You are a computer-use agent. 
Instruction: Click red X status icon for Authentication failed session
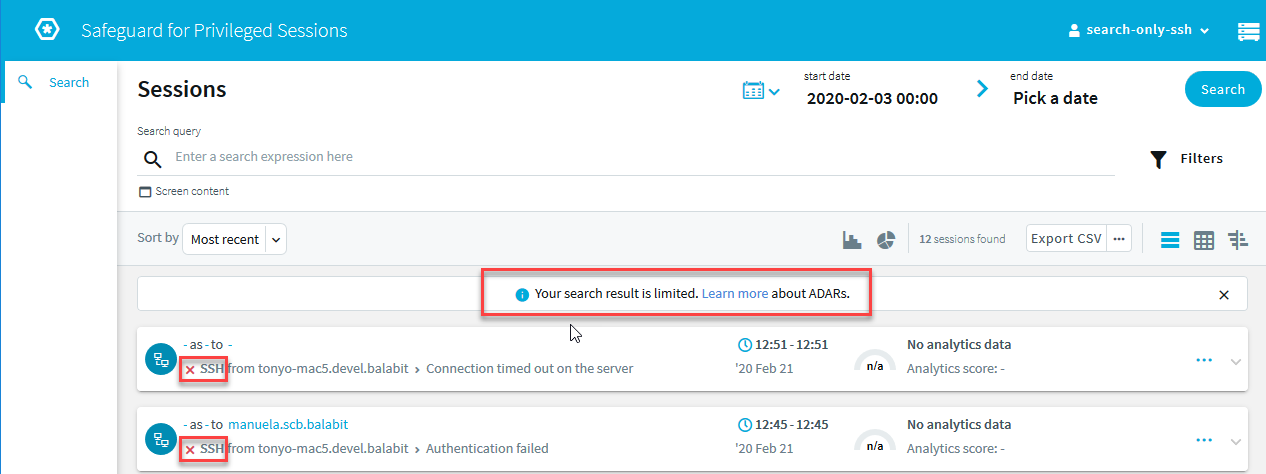190,450
